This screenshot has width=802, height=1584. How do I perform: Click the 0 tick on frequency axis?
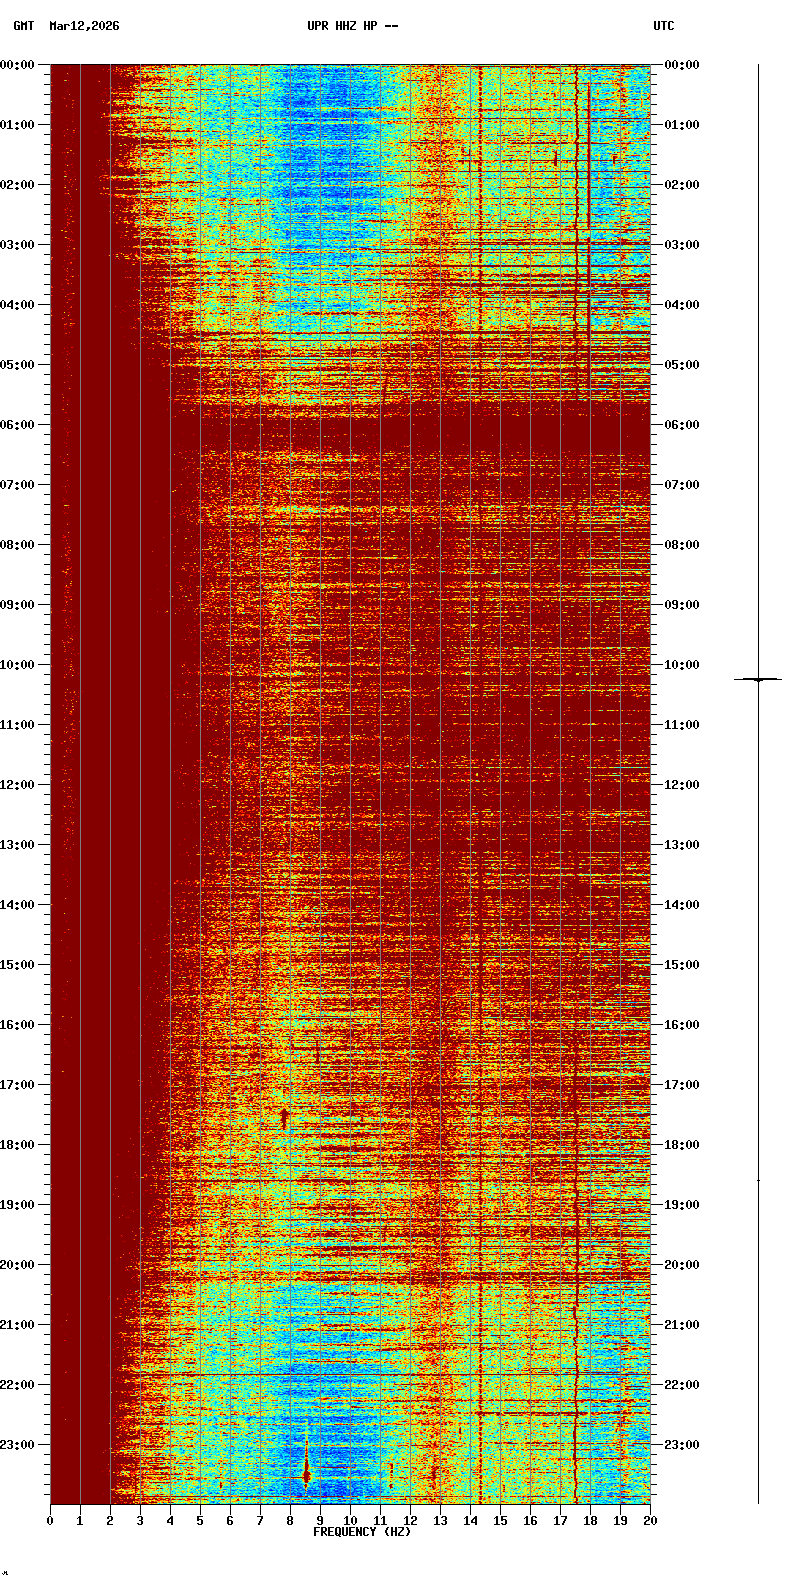pyautogui.click(x=50, y=1521)
